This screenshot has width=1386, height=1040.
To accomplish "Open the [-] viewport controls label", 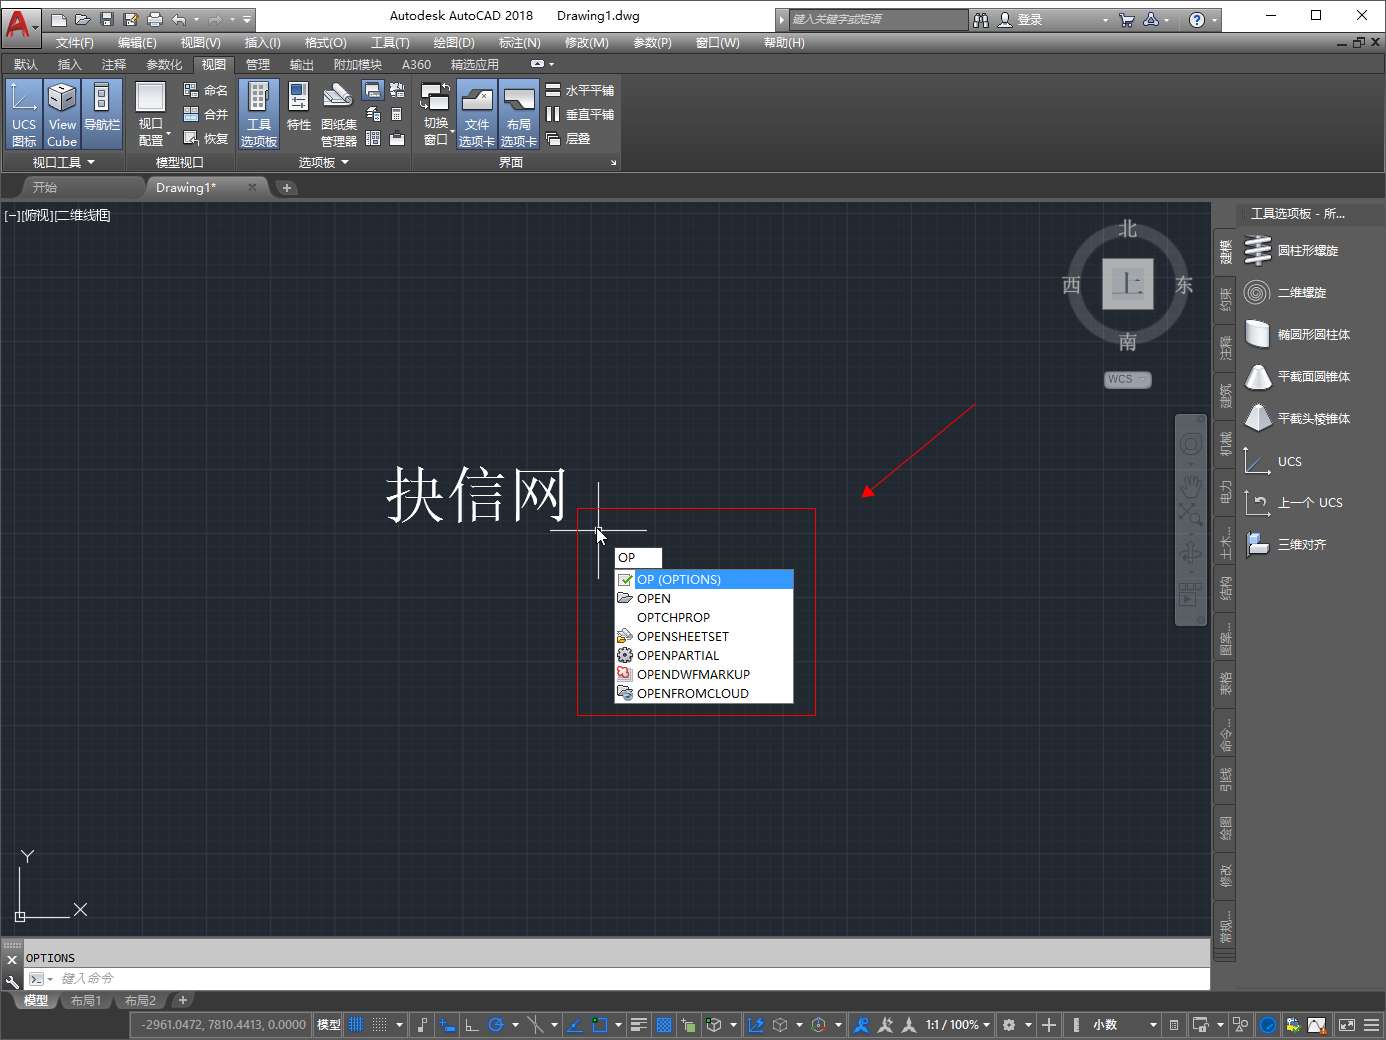I will (x=12, y=215).
